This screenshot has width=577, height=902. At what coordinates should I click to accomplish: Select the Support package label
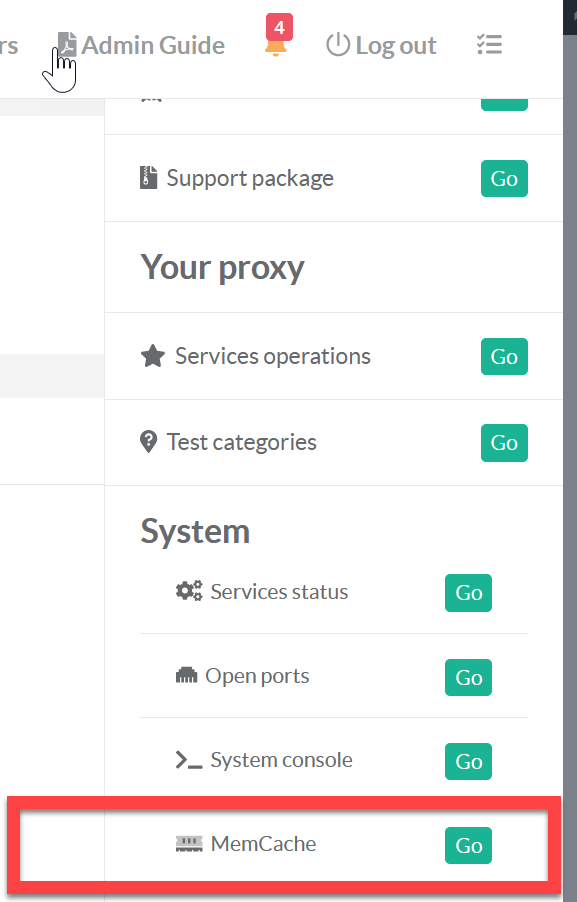click(250, 178)
